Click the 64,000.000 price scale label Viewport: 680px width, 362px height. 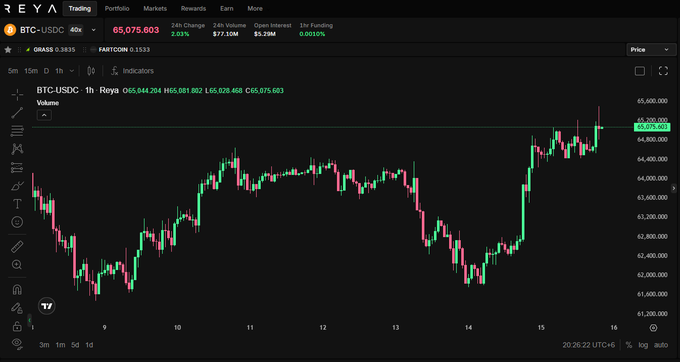coord(652,178)
